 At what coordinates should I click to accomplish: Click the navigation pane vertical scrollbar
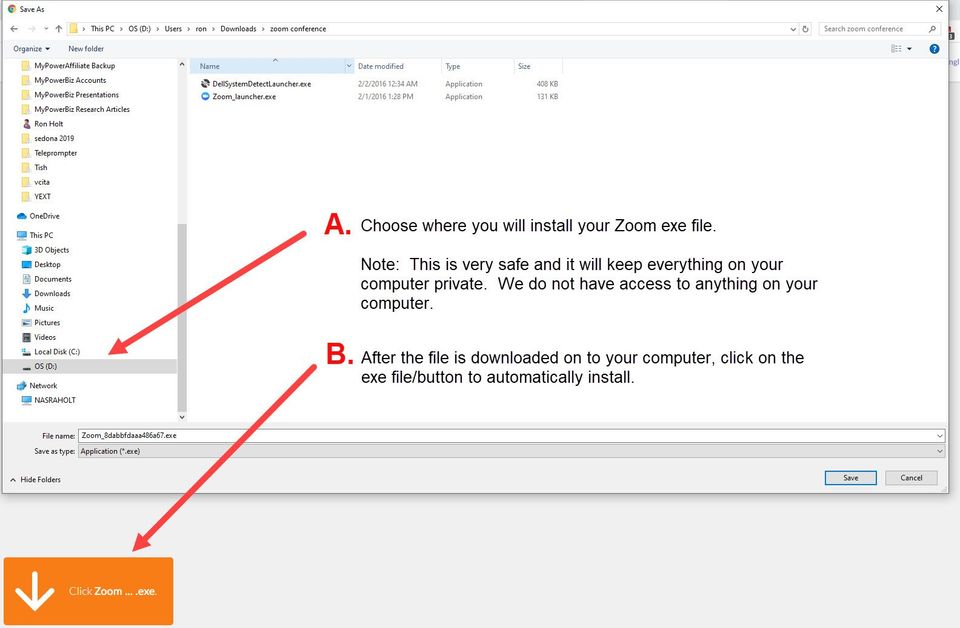[182, 240]
